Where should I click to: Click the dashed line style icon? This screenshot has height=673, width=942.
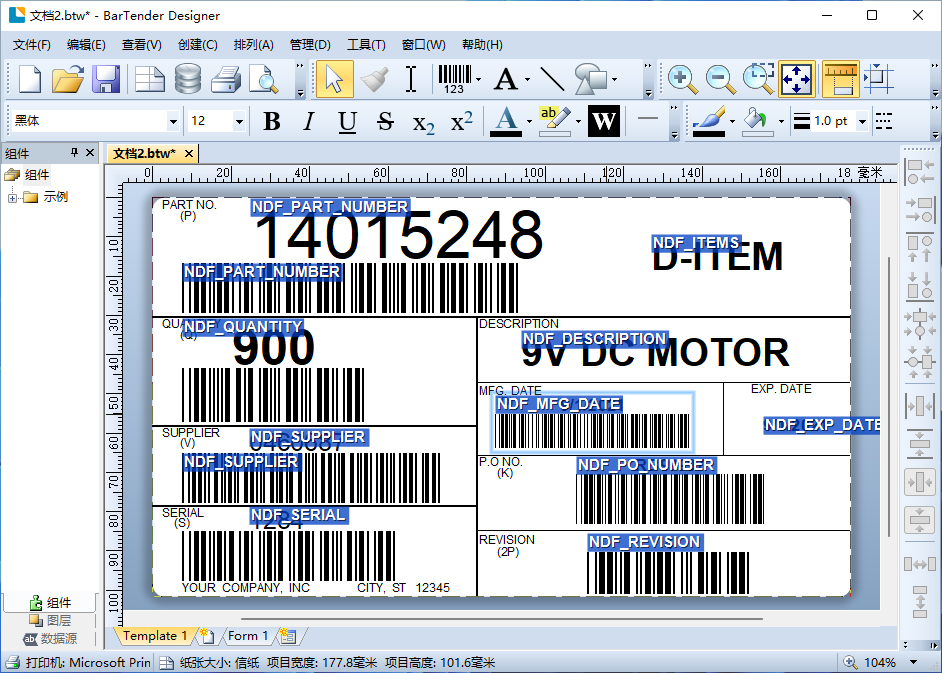click(x=883, y=121)
